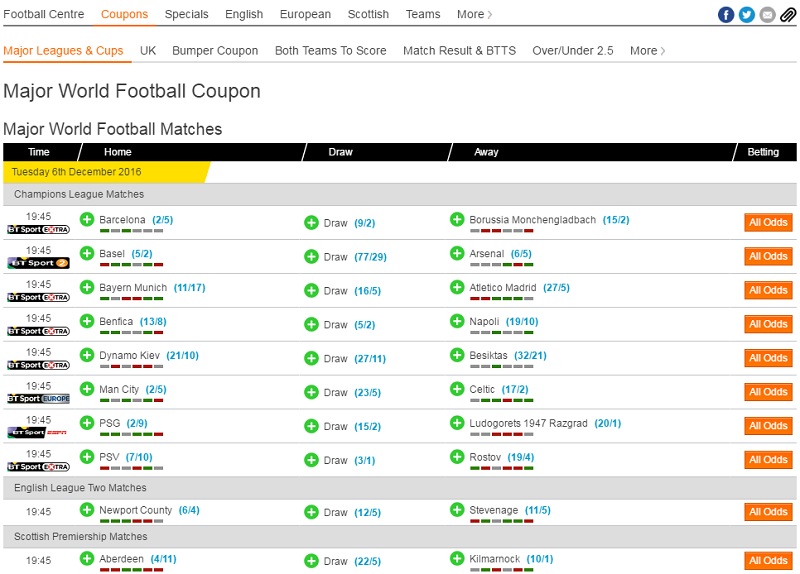Select Draw odds 3/1 for PSV
The image size is (800, 574).
365,460
